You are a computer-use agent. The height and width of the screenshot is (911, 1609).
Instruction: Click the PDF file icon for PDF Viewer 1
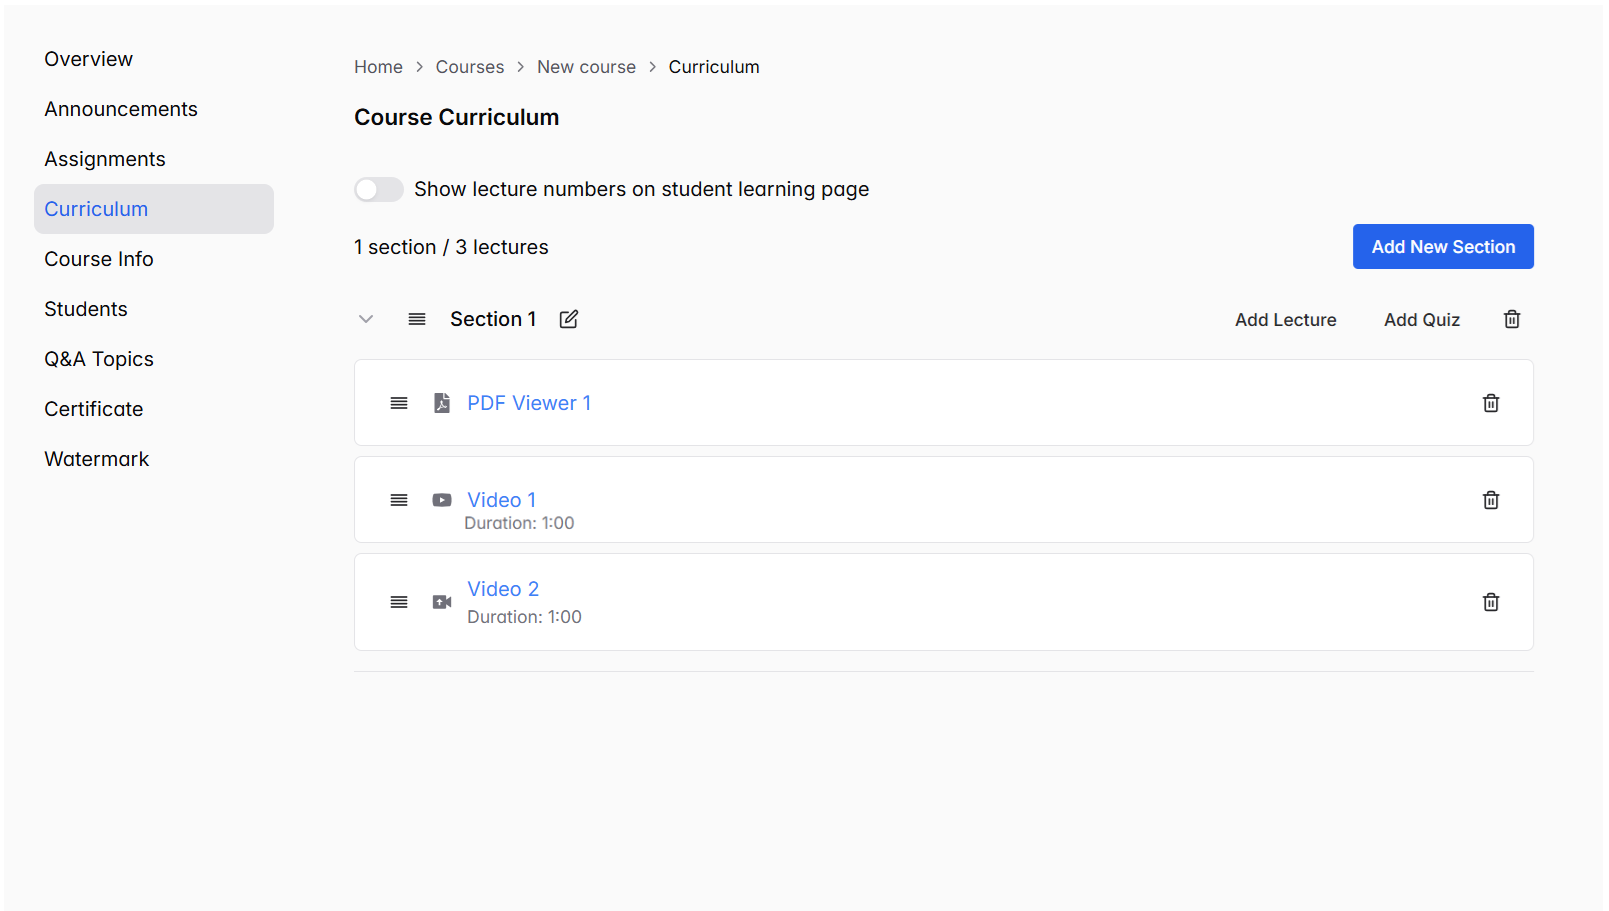tap(441, 402)
